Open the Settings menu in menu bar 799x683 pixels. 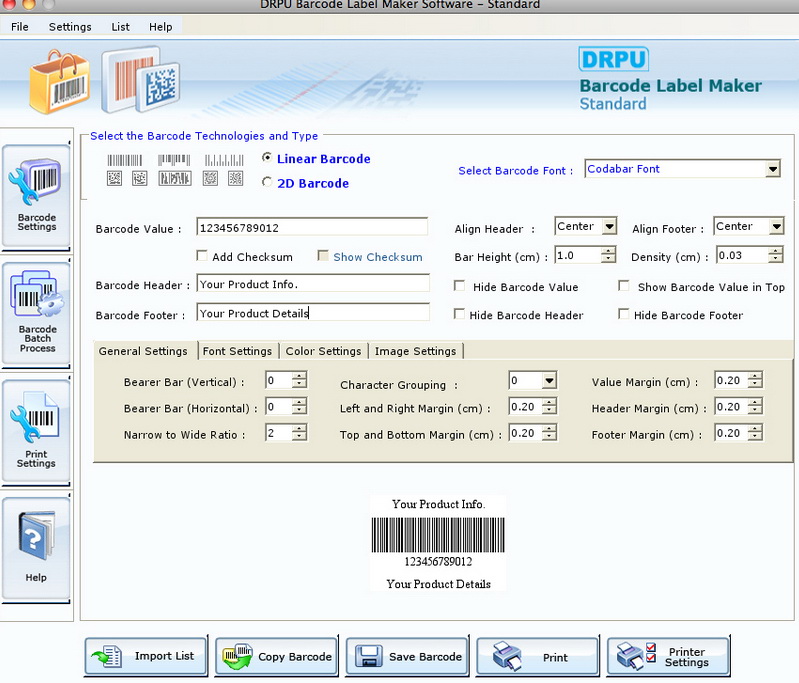point(70,27)
